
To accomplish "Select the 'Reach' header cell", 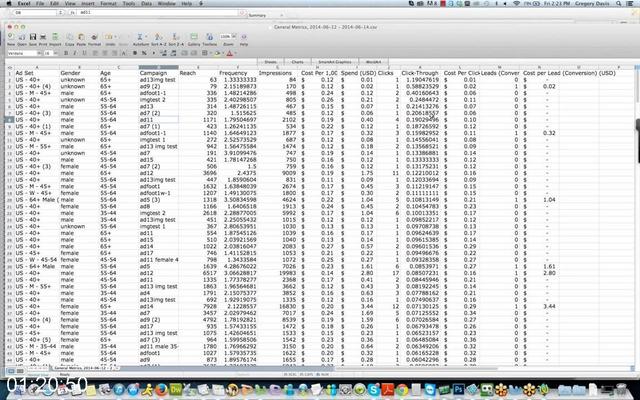I will [x=198, y=73].
